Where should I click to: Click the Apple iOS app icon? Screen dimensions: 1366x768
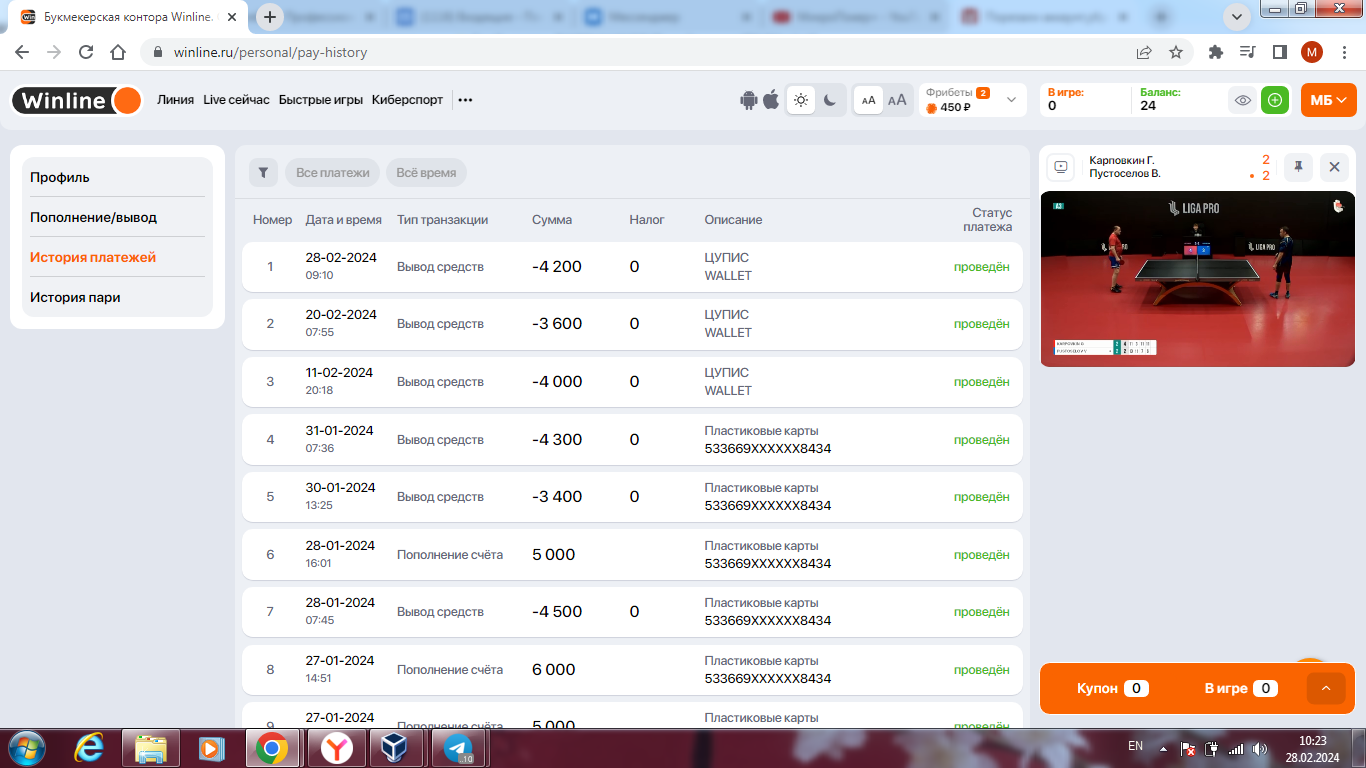point(771,100)
